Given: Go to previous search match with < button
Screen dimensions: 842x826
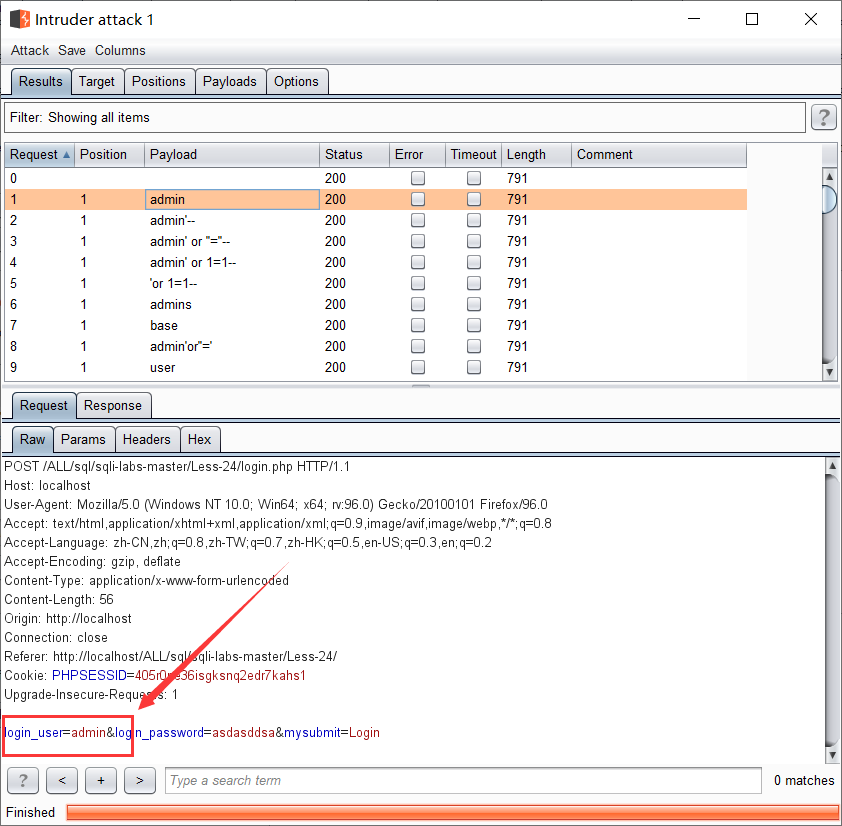Looking at the screenshot, I should [x=62, y=780].
